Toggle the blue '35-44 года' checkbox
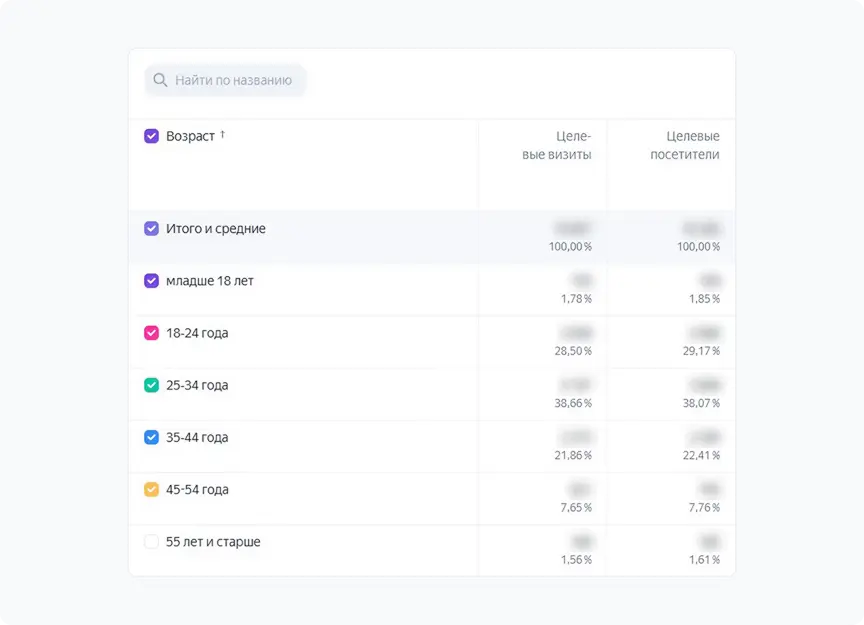This screenshot has width=864, height=625. [151, 437]
